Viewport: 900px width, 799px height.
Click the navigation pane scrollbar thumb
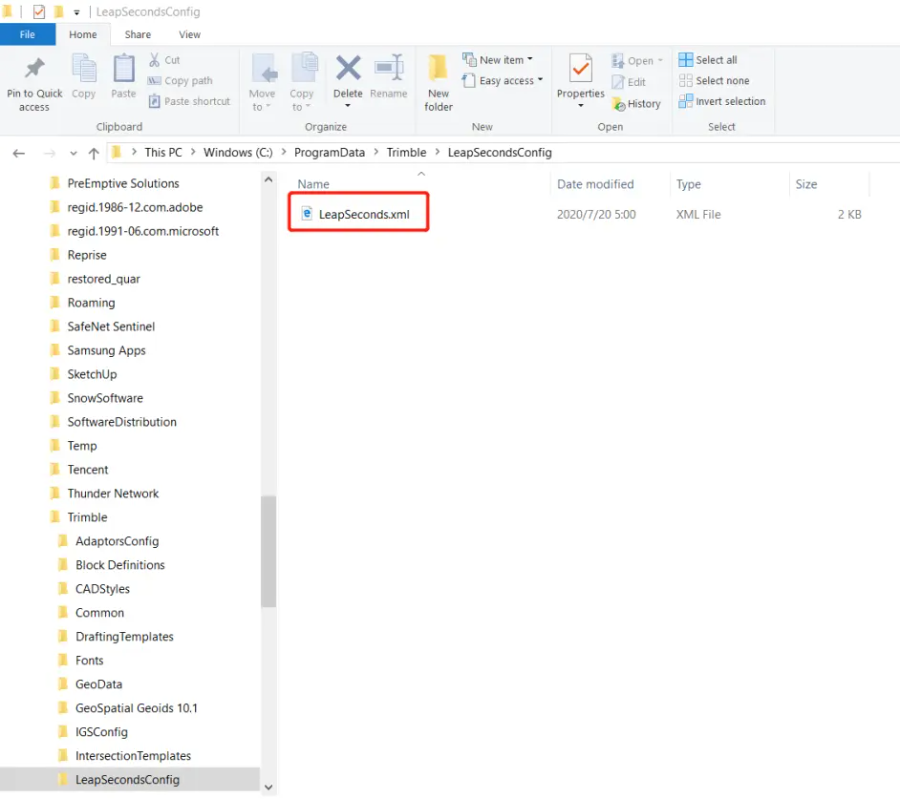[268, 551]
